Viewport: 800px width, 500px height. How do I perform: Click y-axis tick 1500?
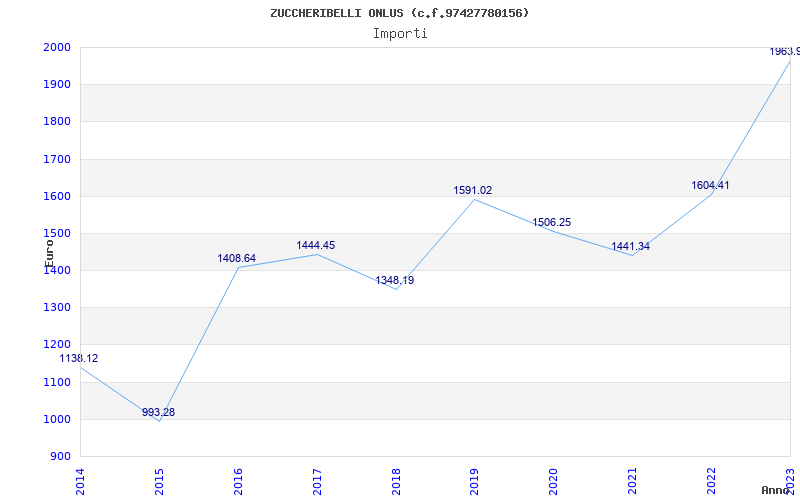(55, 234)
